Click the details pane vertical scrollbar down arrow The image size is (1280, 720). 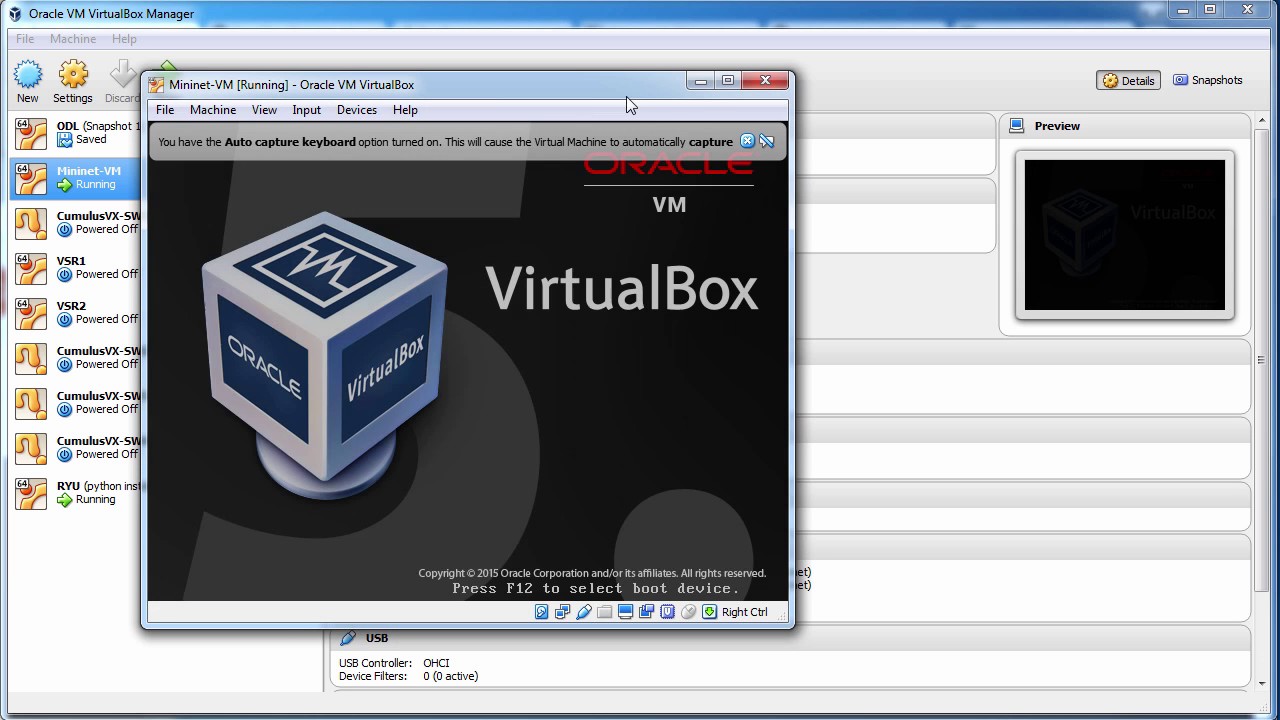coord(1260,684)
